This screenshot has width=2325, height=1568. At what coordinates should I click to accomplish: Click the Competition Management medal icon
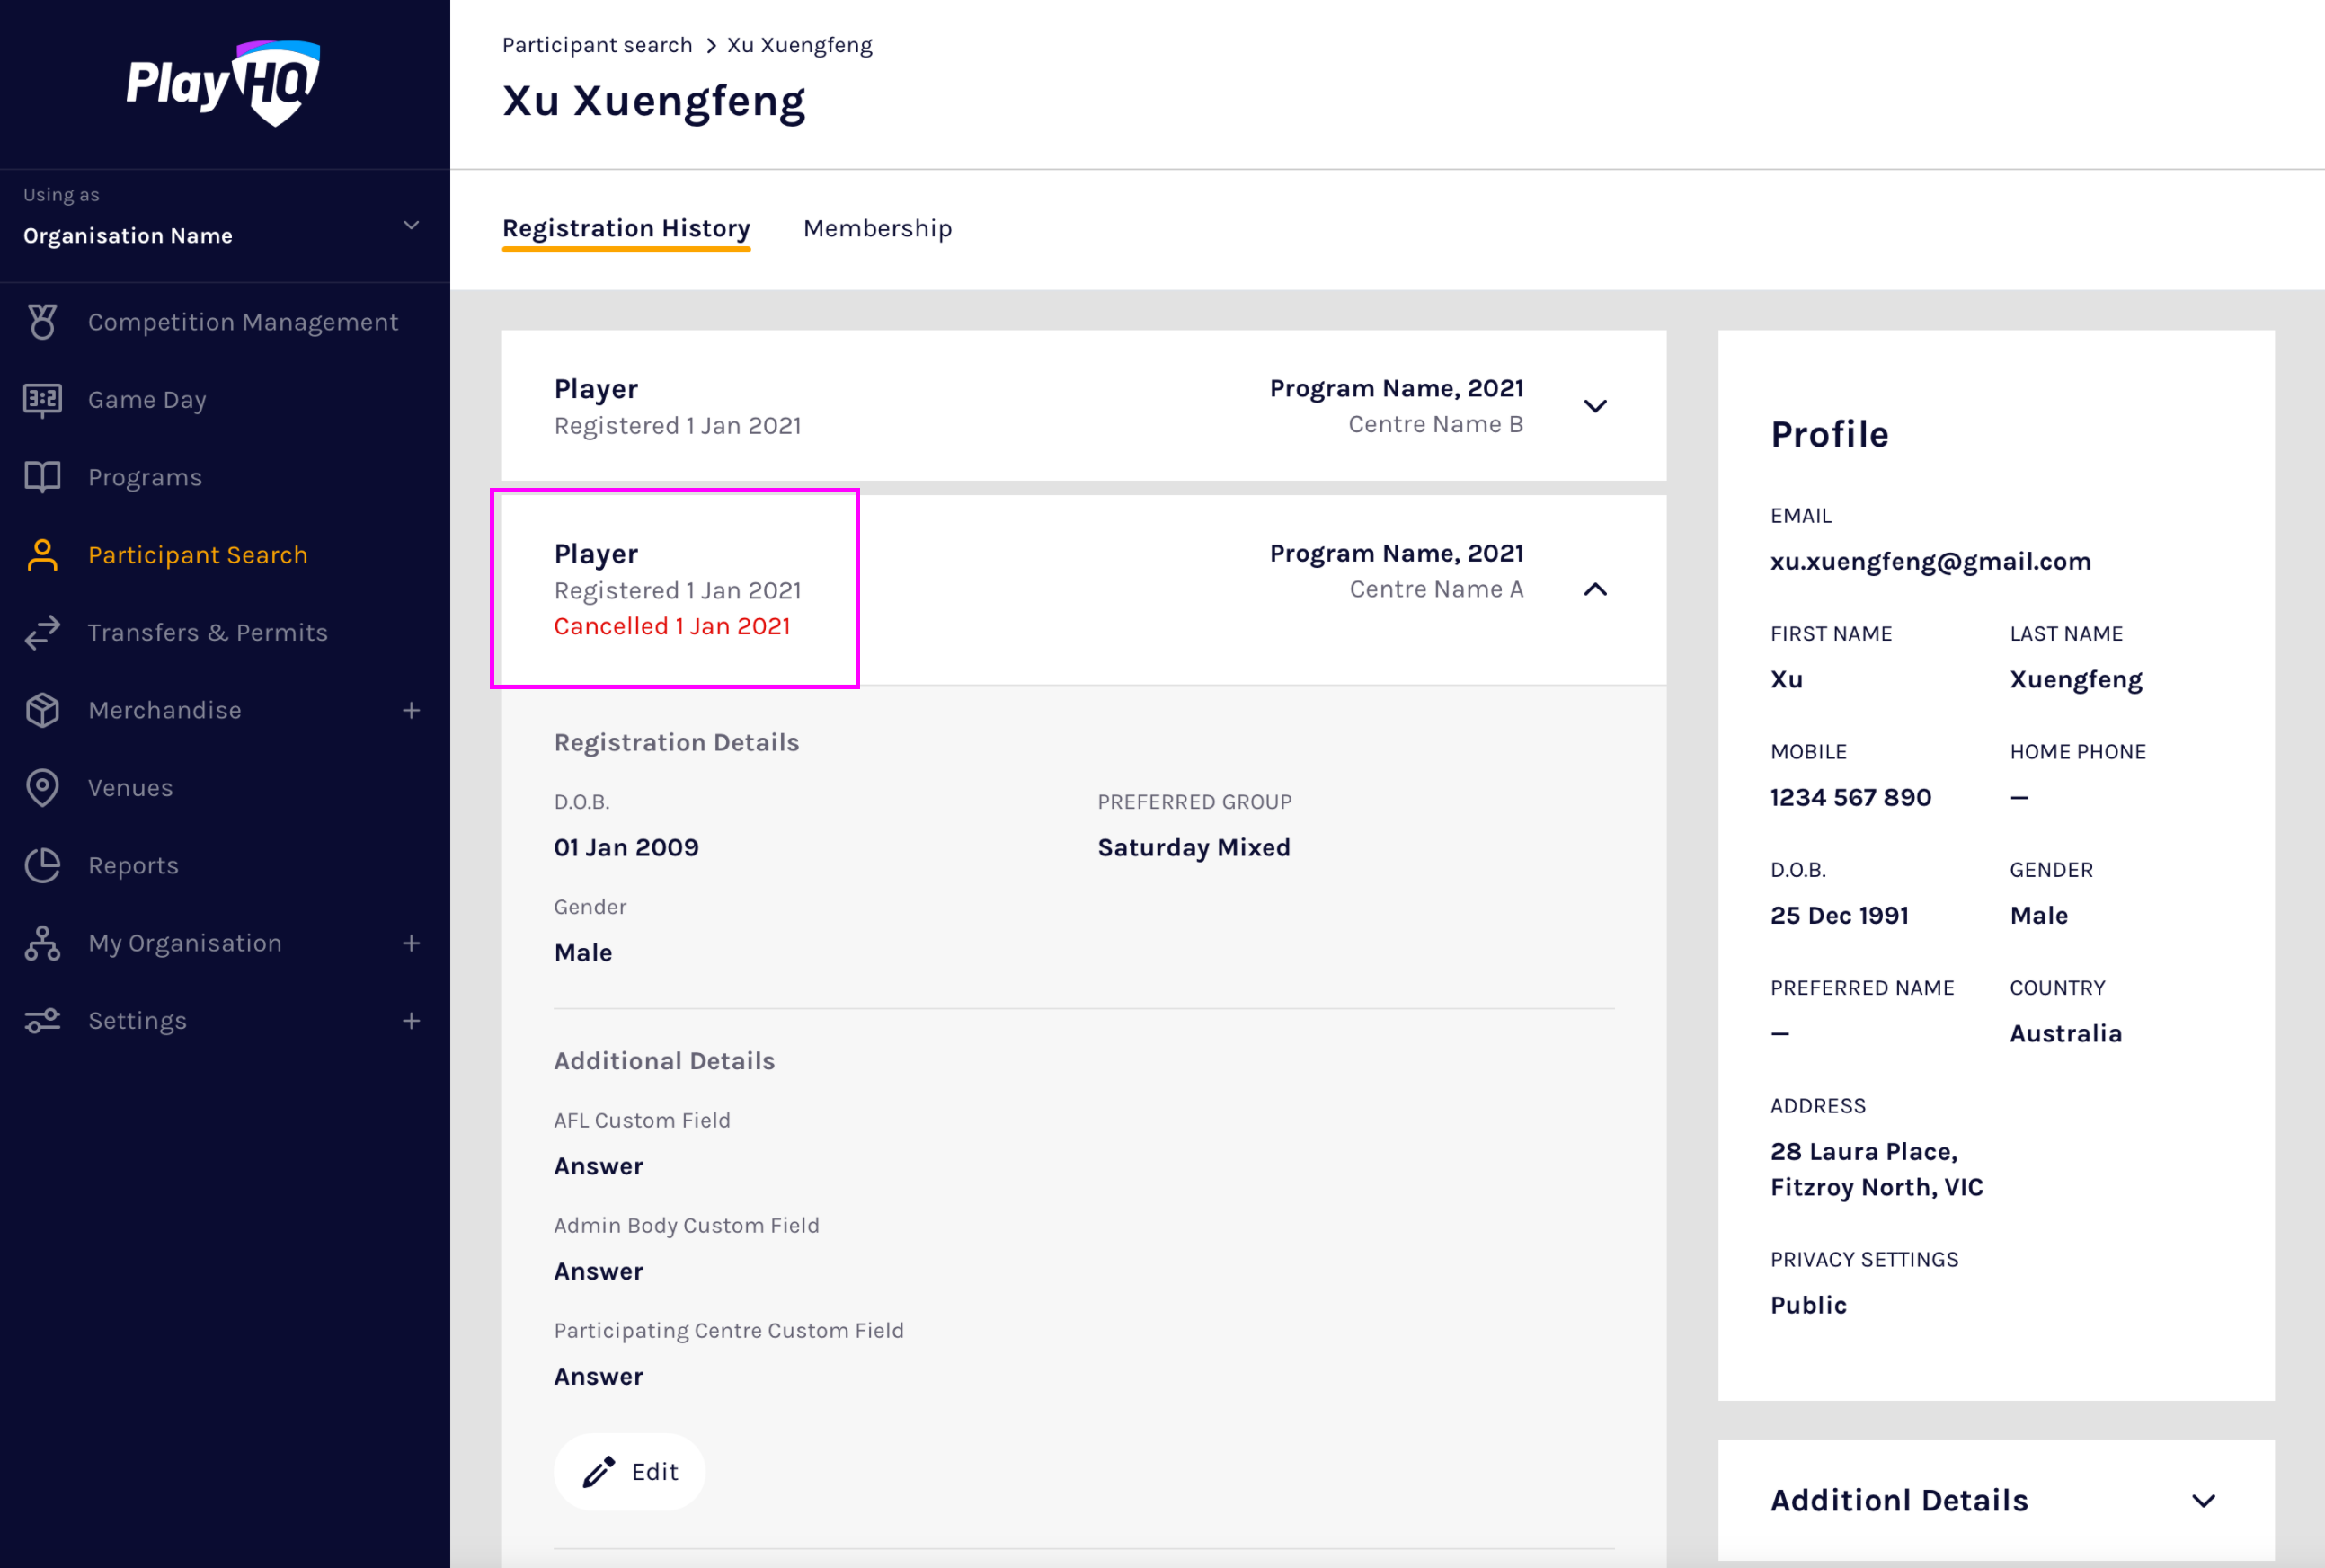point(42,322)
